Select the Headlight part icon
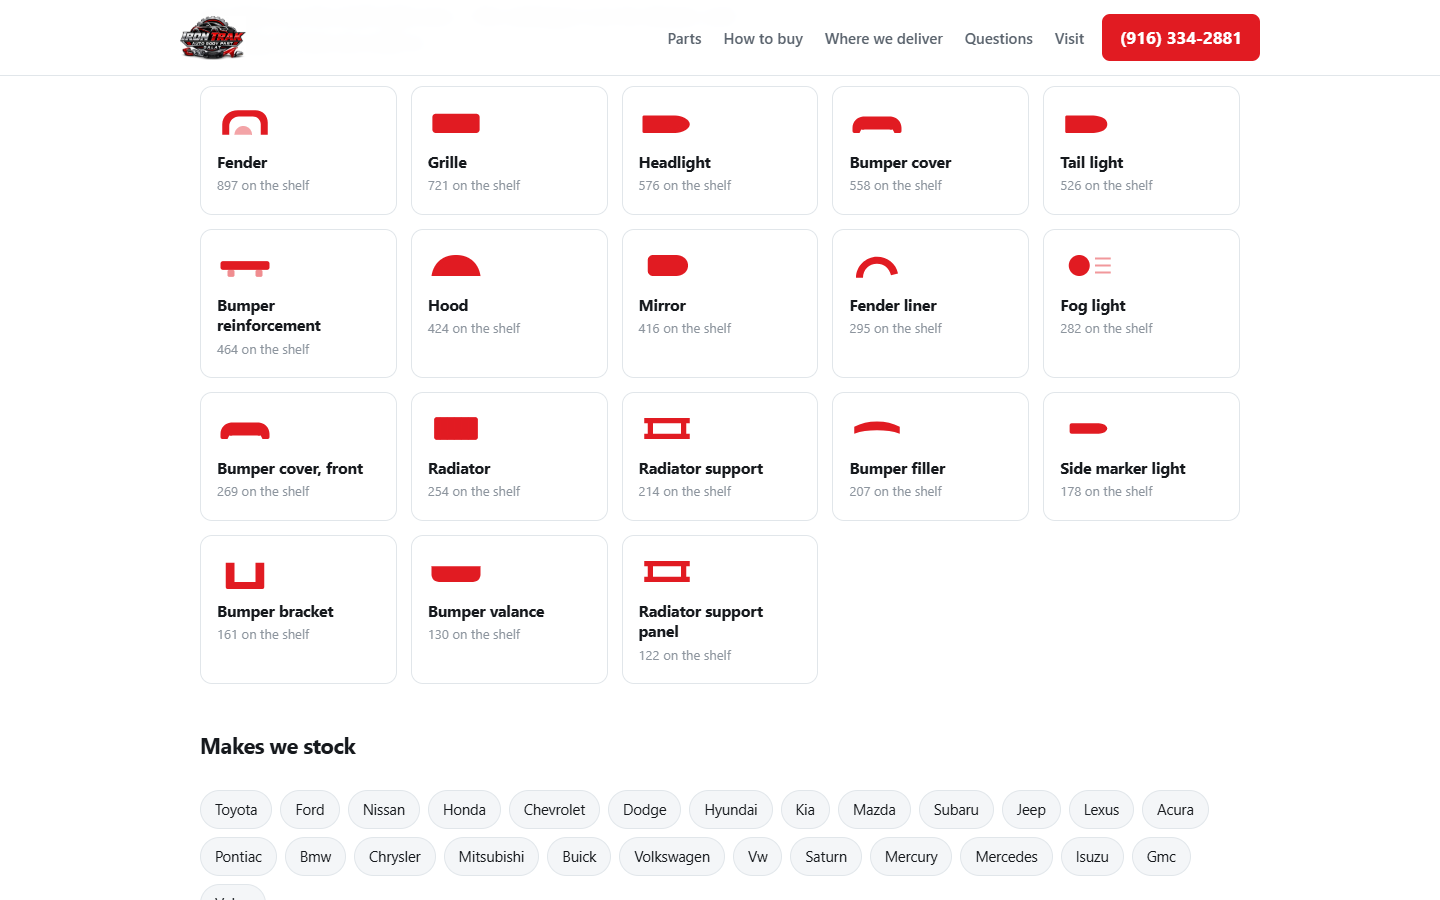 [666, 124]
